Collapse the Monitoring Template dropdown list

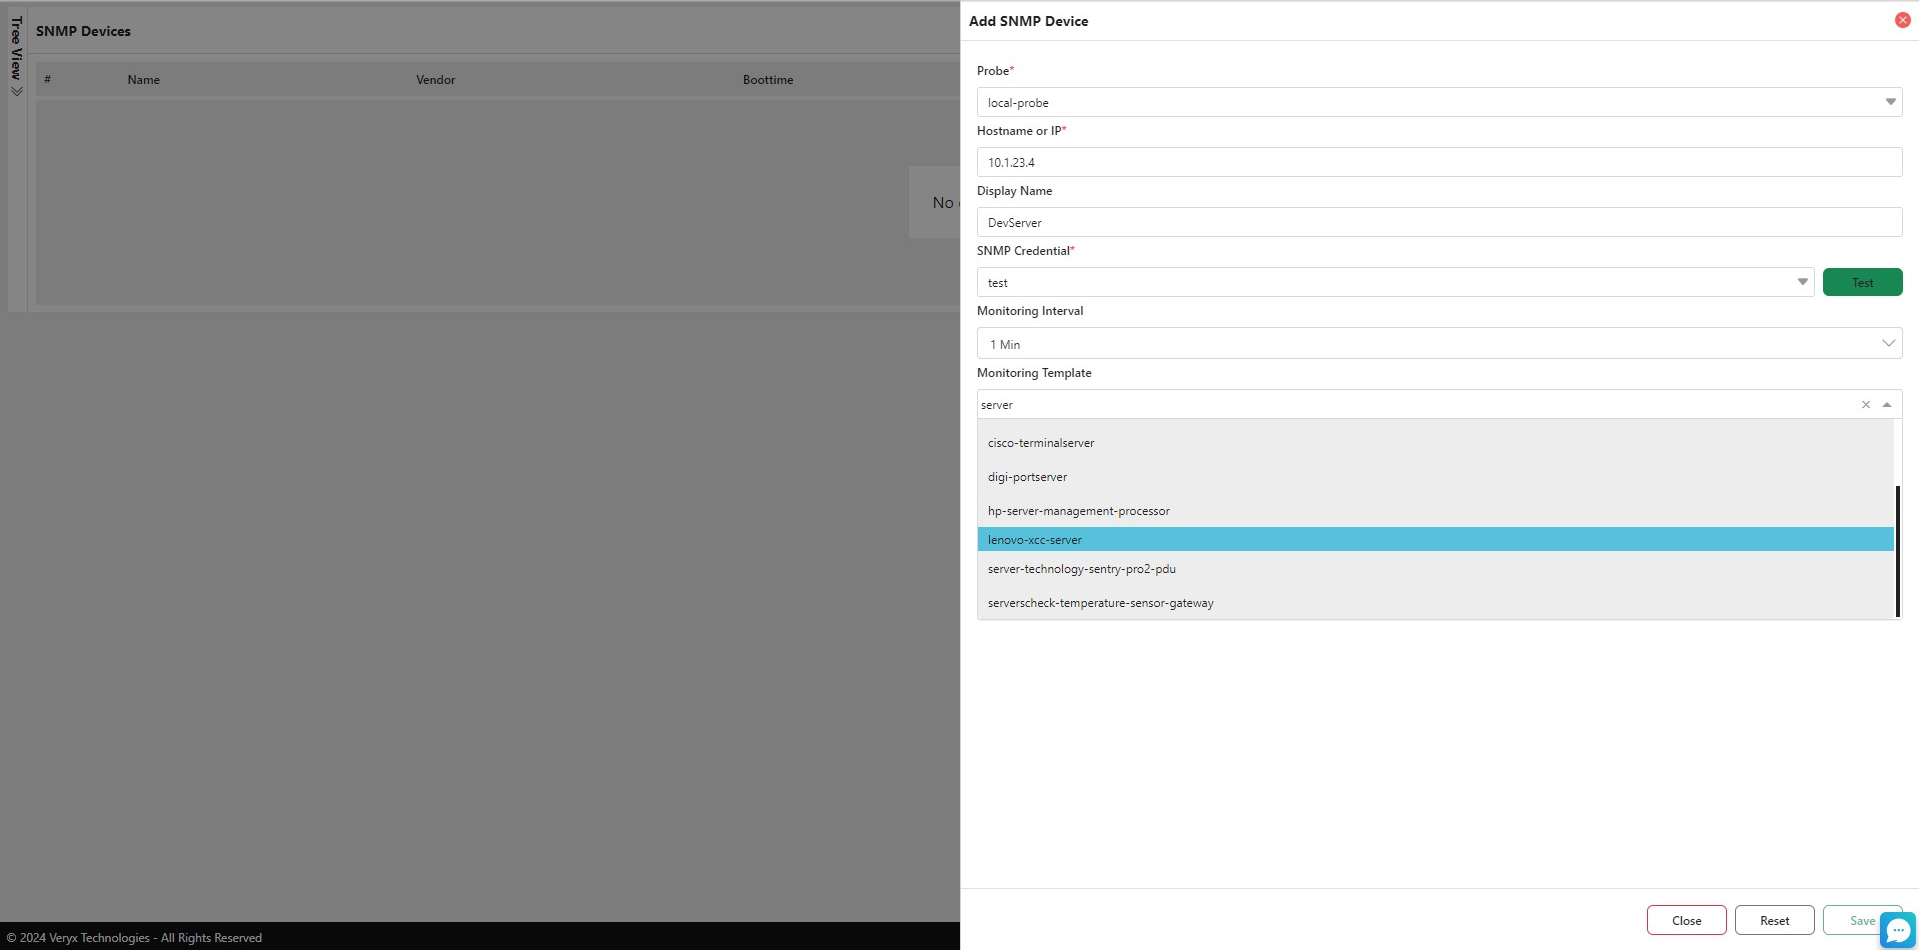(1887, 405)
